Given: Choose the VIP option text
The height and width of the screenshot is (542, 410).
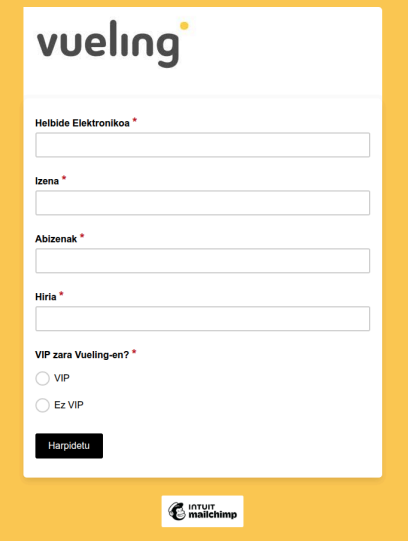Looking at the screenshot, I should point(62,378).
